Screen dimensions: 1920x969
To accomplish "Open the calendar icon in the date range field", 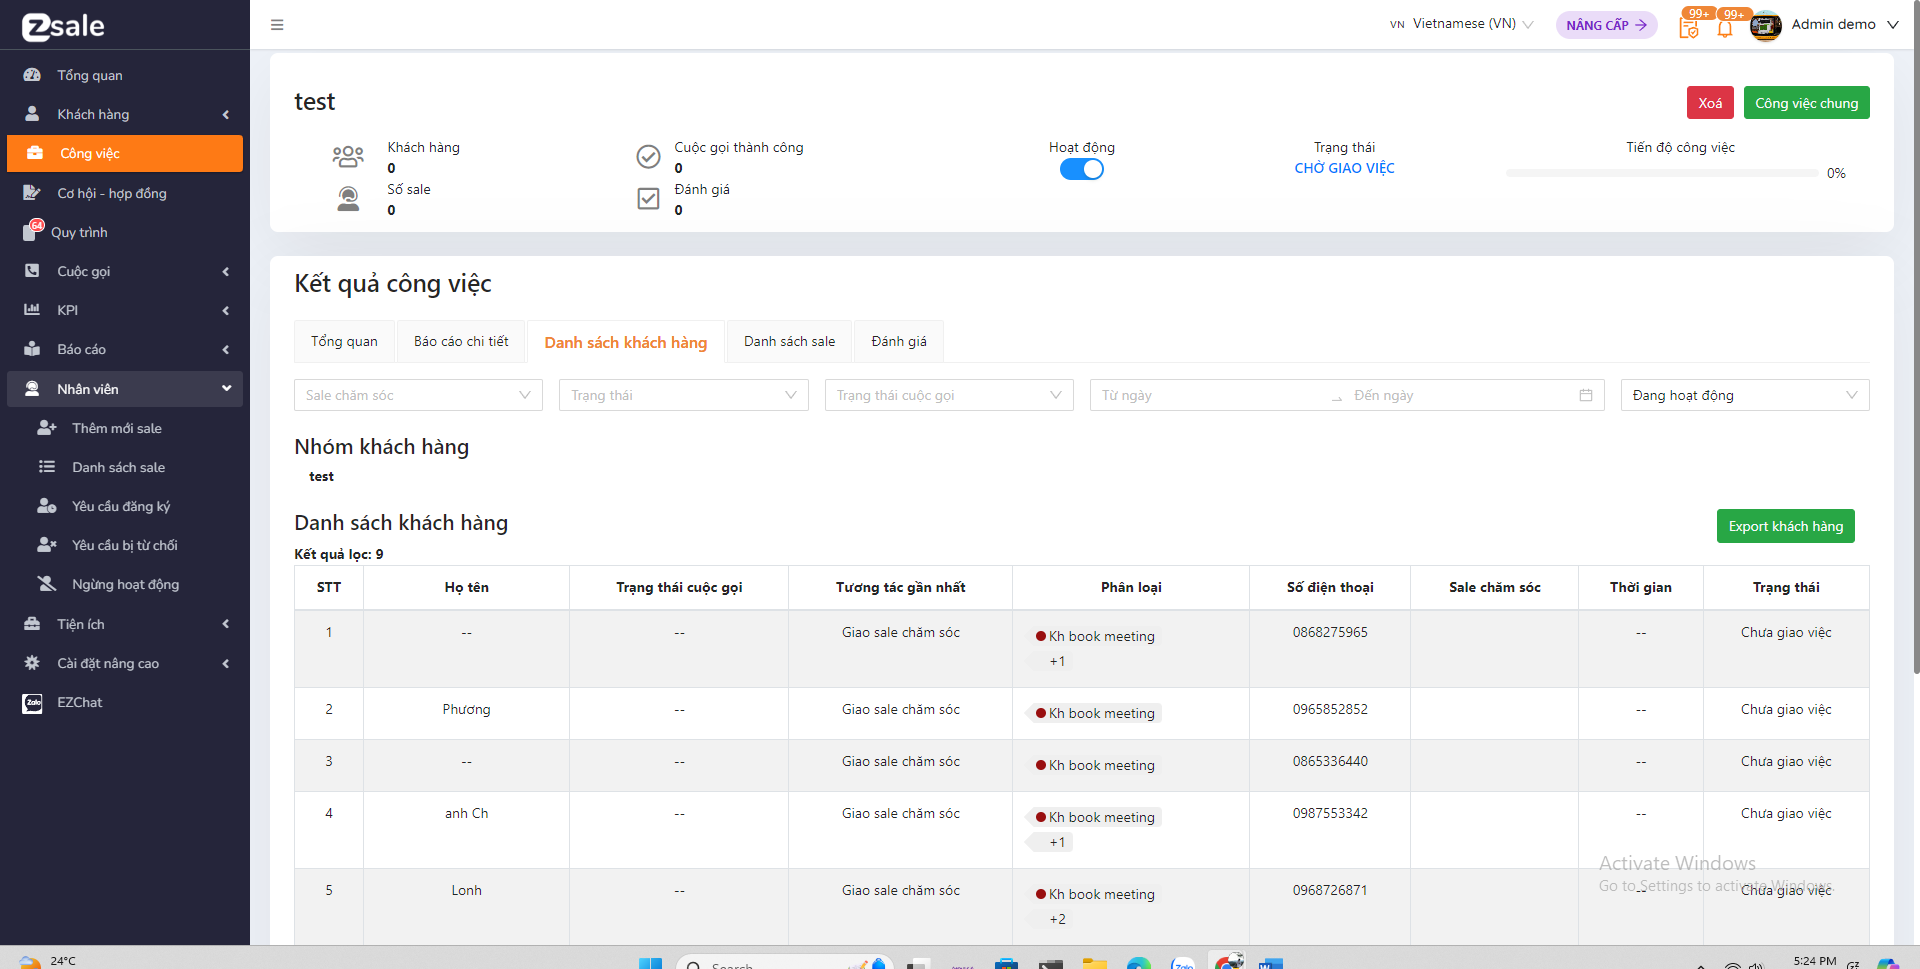I will click(1586, 395).
